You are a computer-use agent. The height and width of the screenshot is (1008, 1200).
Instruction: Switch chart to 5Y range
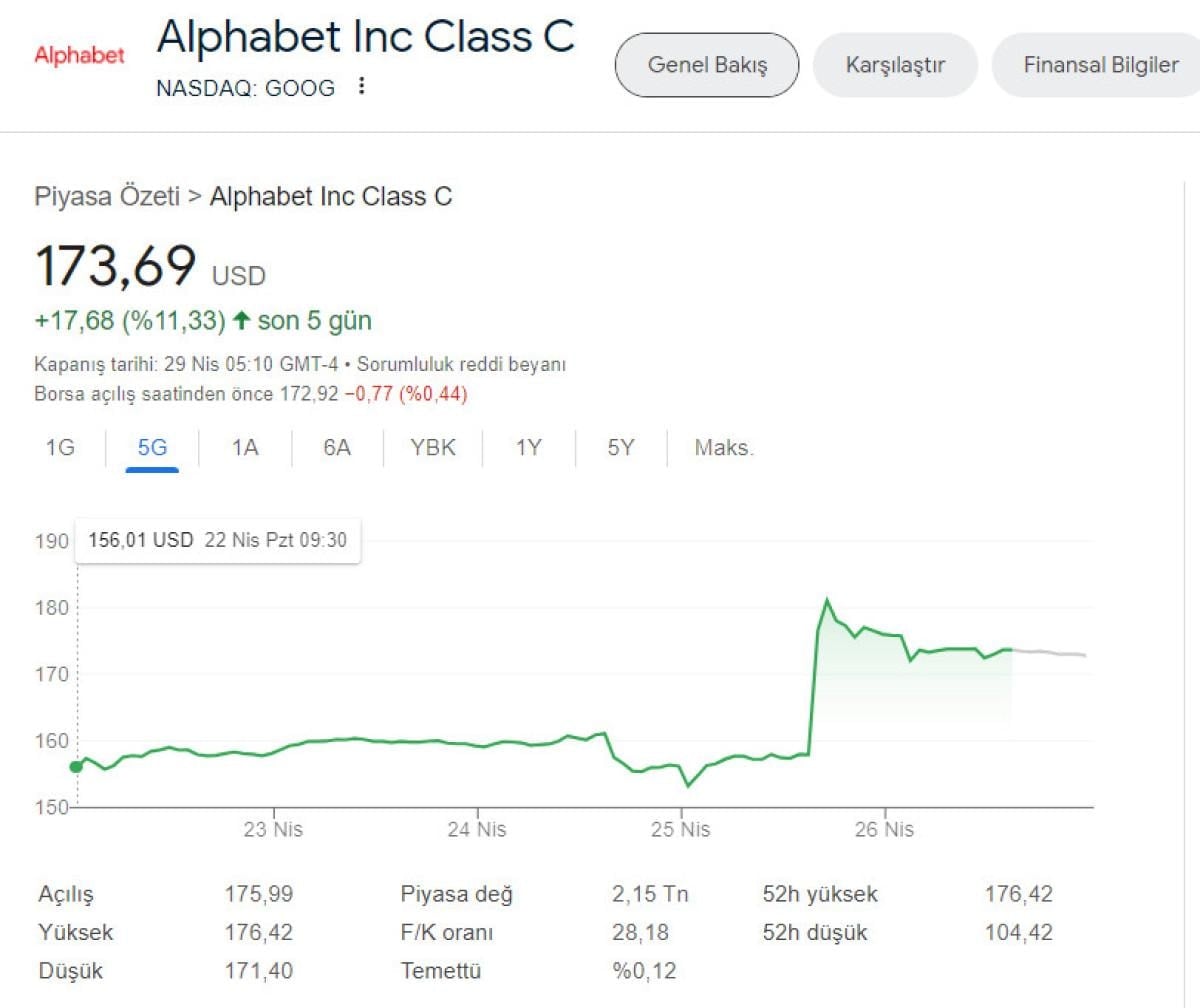[621, 448]
